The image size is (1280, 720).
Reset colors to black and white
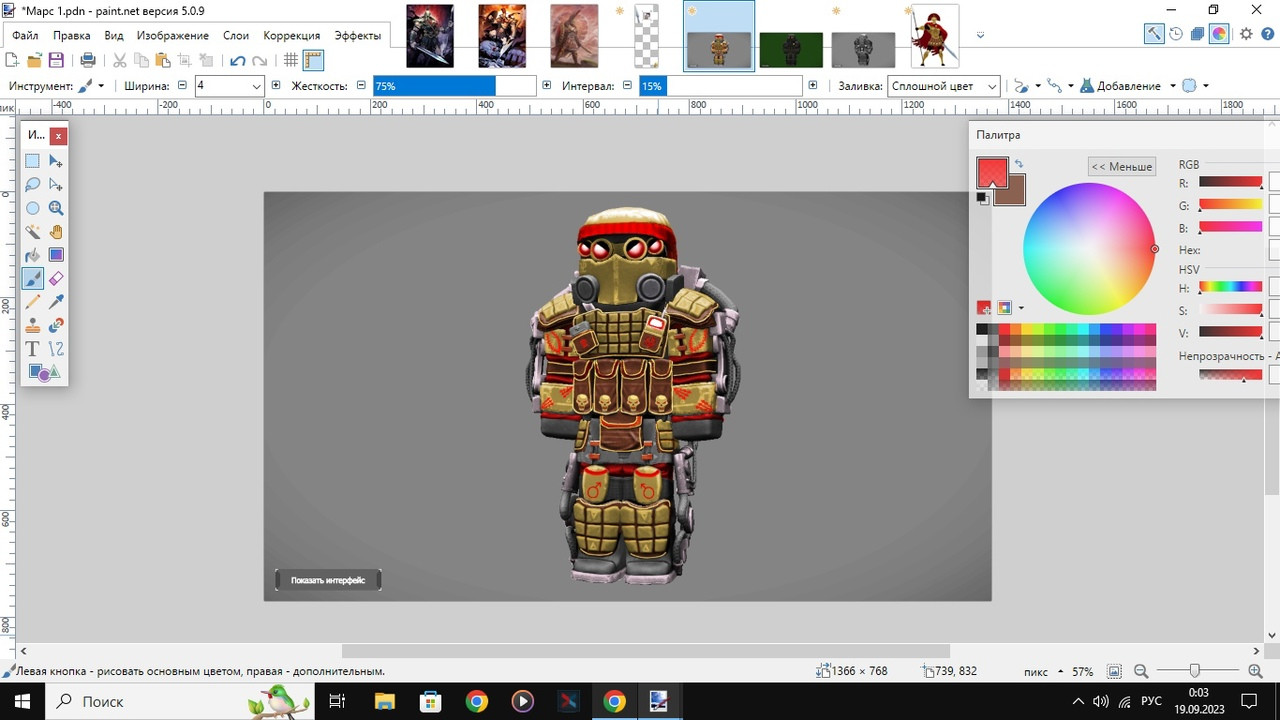(x=983, y=198)
